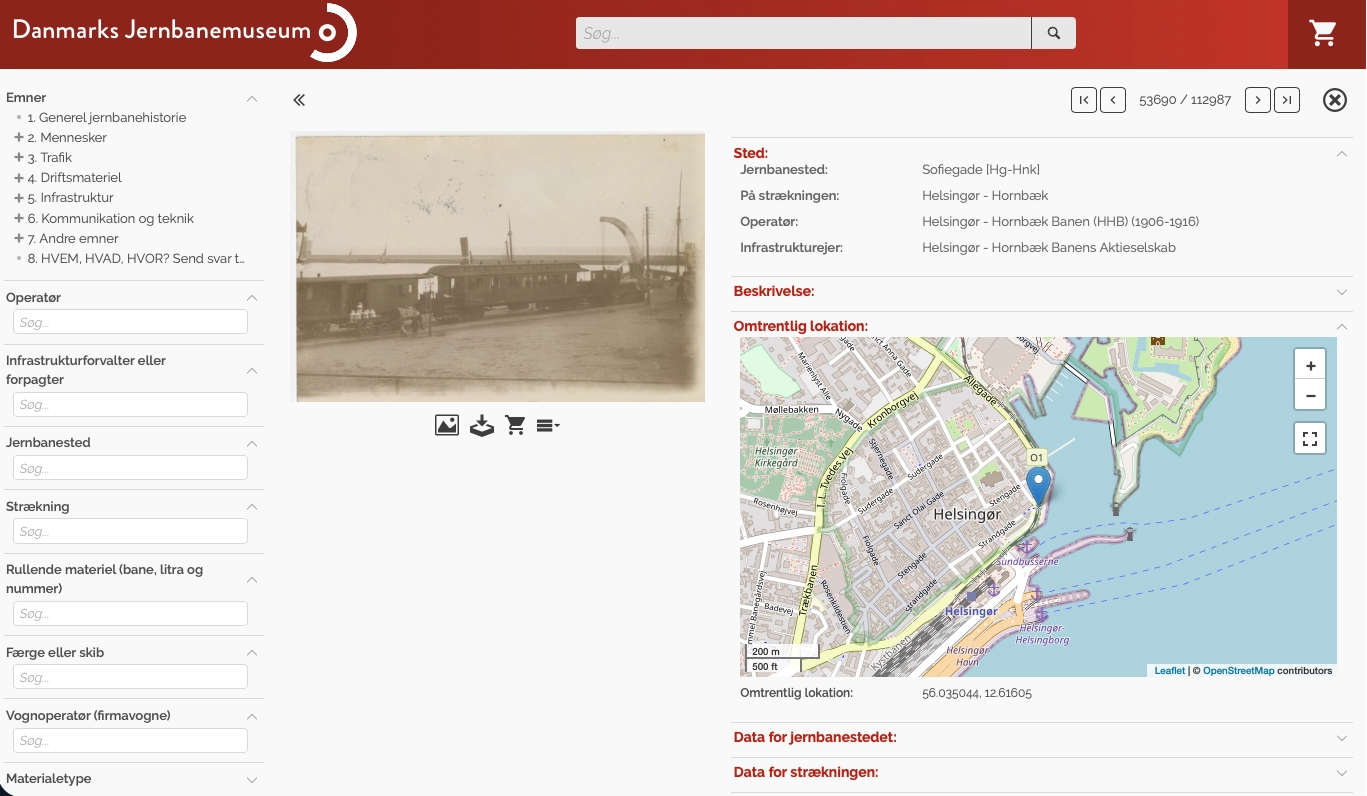The height and width of the screenshot is (796, 1367).
Task: Click the blue map location marker
Action: pos(1039,486)
